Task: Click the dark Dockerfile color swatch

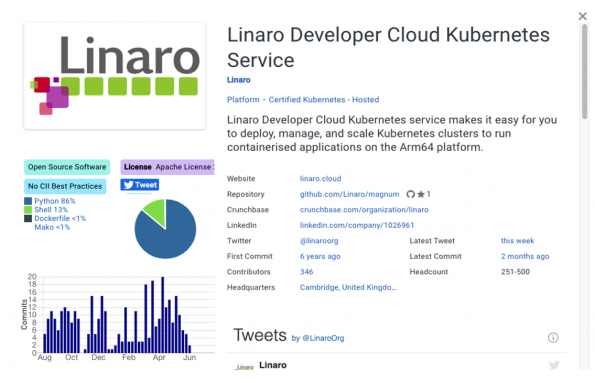Action: [28, 218]
